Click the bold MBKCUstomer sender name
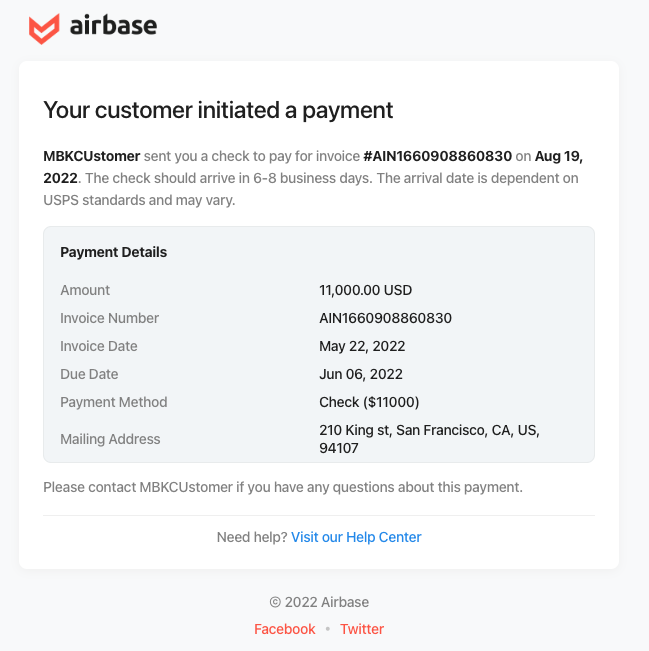 [92, 156]
